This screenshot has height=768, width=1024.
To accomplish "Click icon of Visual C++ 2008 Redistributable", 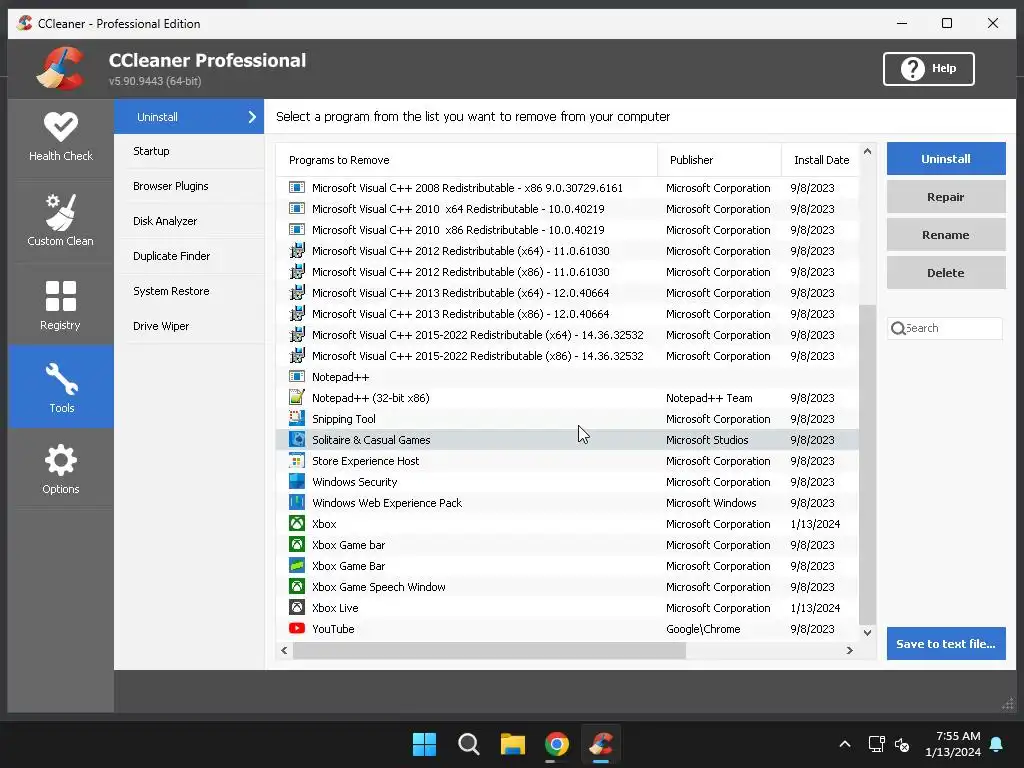I will pos(296,187).
